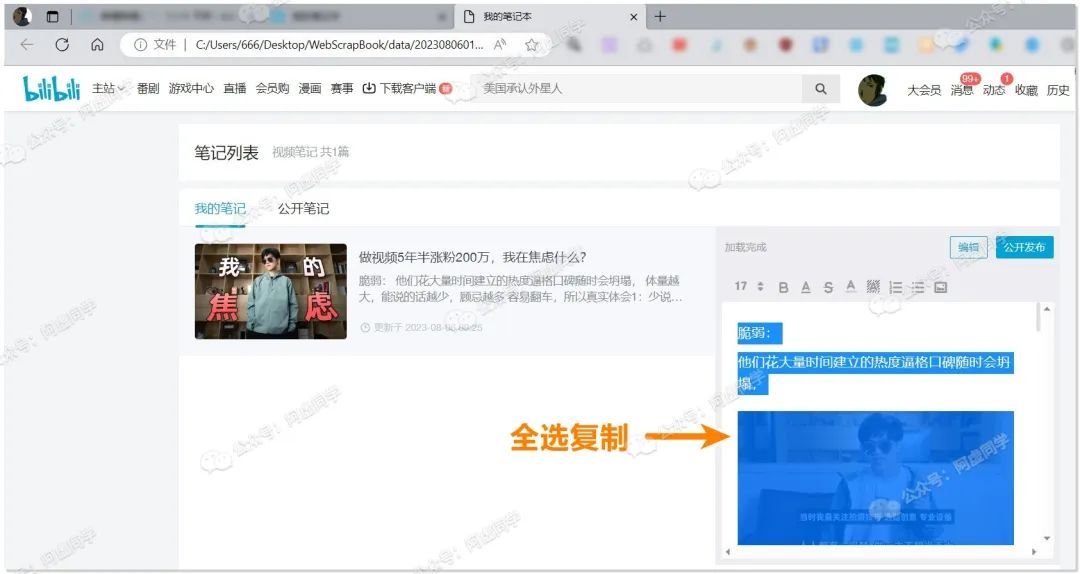Screen dimensions: 1080x574
Task: Toggle strikethrough formatting in note editor
Action: coord(828,287)
